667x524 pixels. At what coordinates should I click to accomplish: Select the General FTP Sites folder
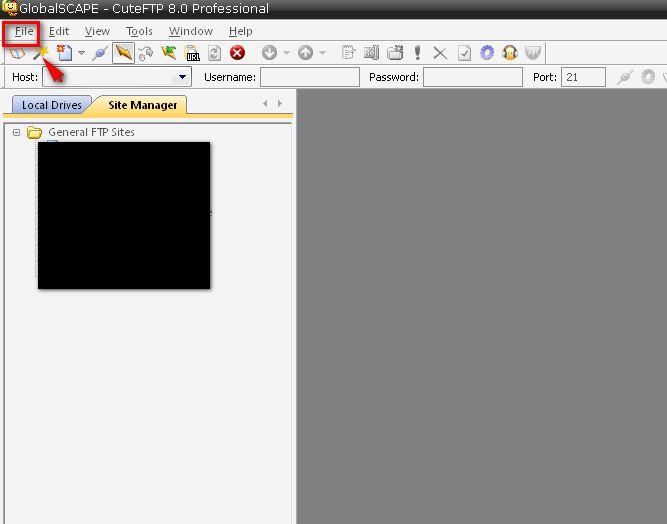click(x=90, y=132)
